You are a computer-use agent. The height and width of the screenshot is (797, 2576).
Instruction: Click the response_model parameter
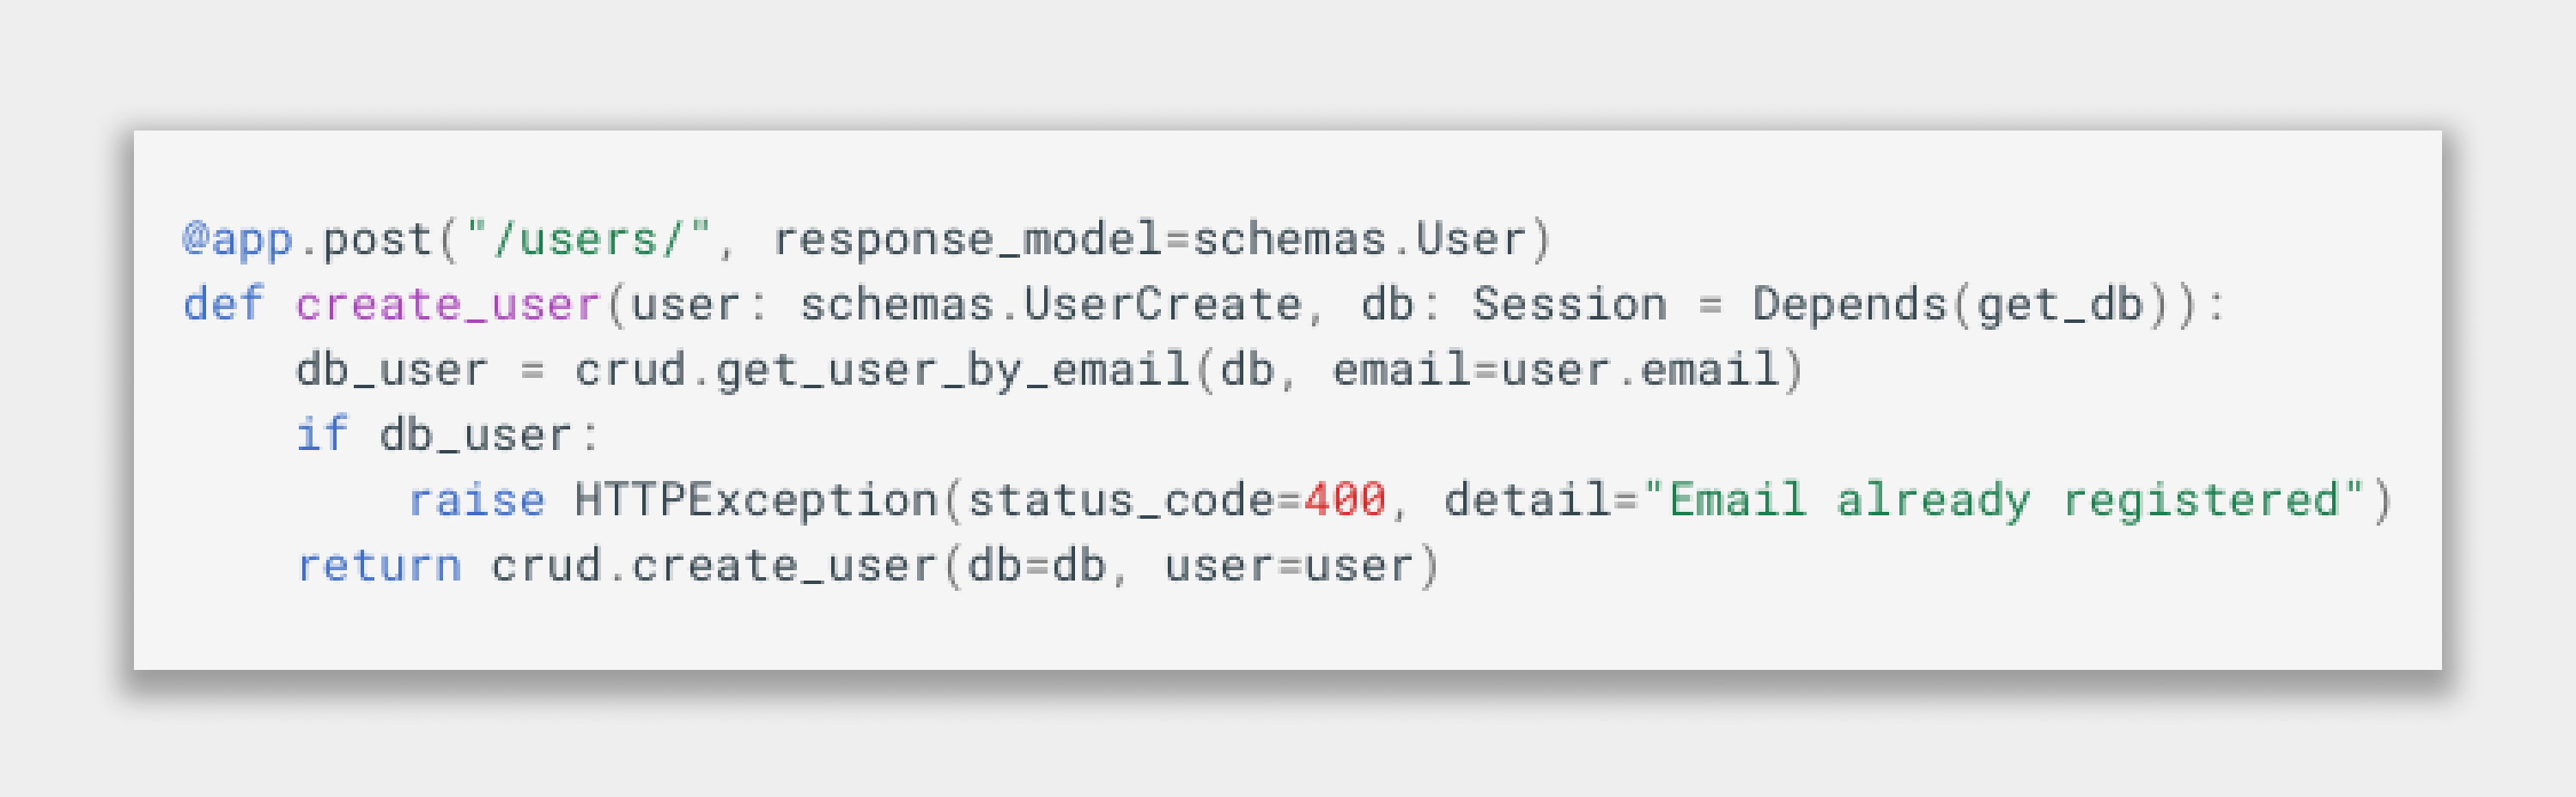[x=967, y=240]
